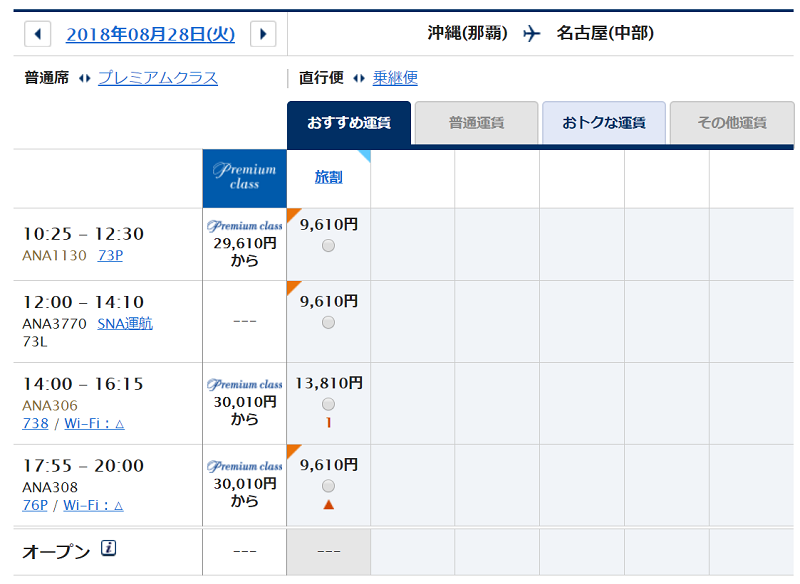Screen dimensions: 800x584
Task: Open the date 2018年08月28日(火) link
Action: click(151, 34)
